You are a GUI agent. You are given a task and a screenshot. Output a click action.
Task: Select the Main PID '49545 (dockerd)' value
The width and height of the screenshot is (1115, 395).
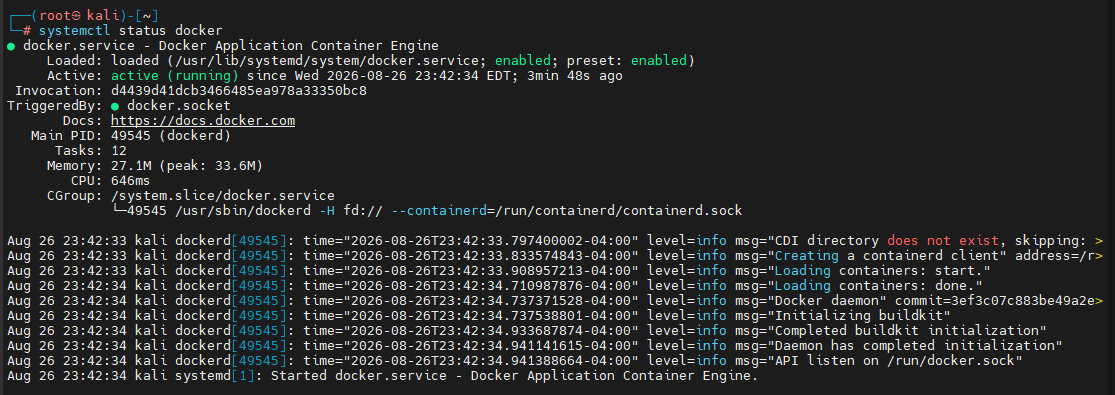click(171, 136)
